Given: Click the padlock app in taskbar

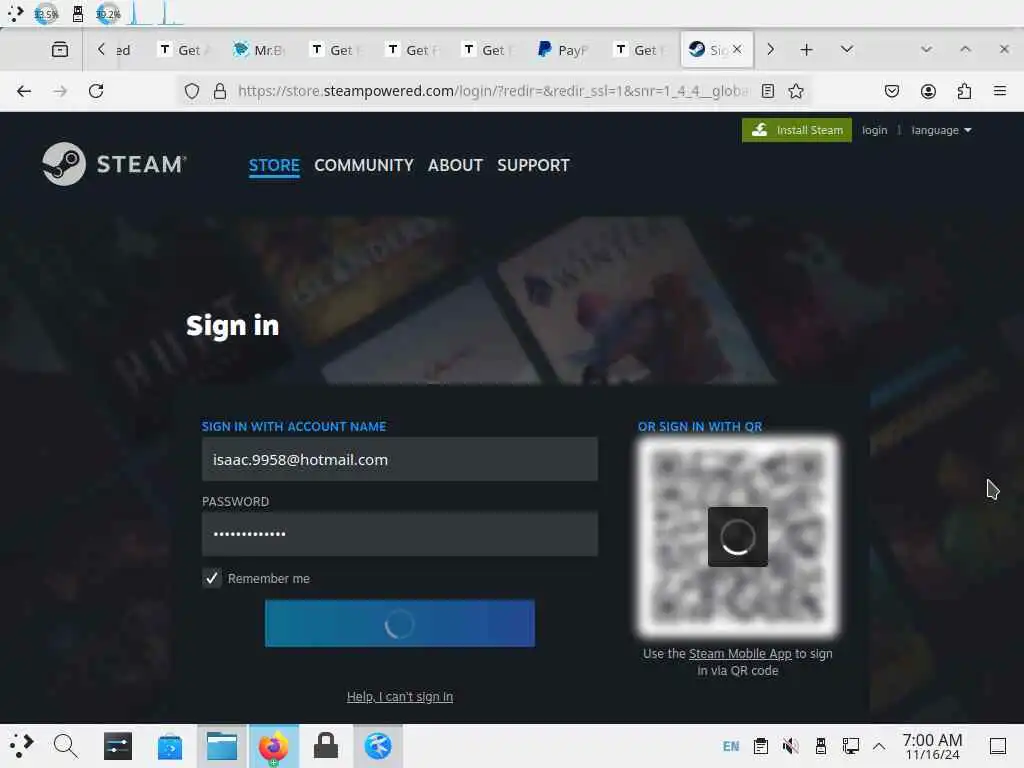Looking at the screenshot, I should (x=326, y=745).
